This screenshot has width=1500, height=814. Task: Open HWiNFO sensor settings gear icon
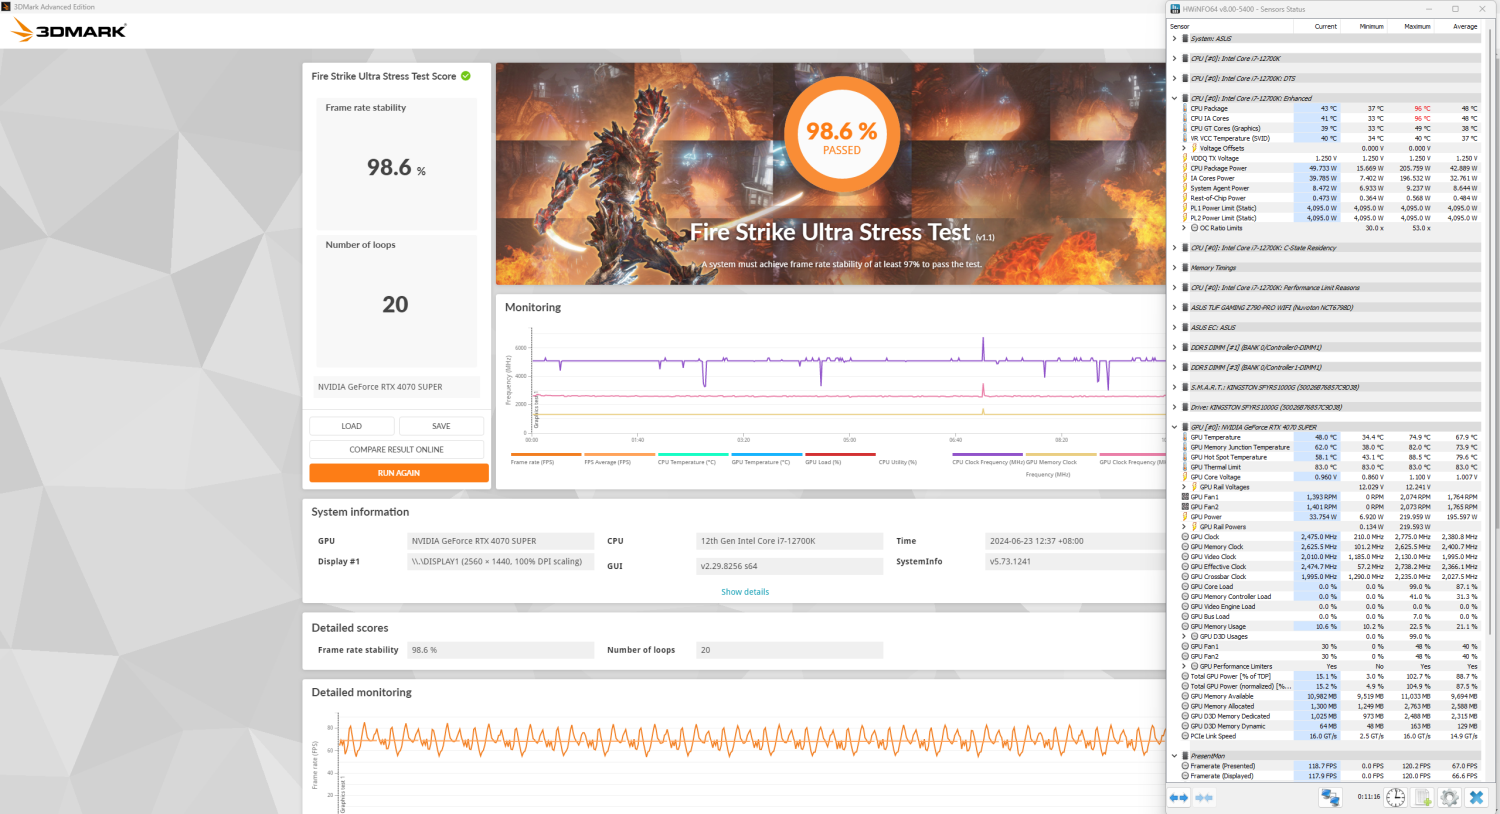coord(1449,797)
